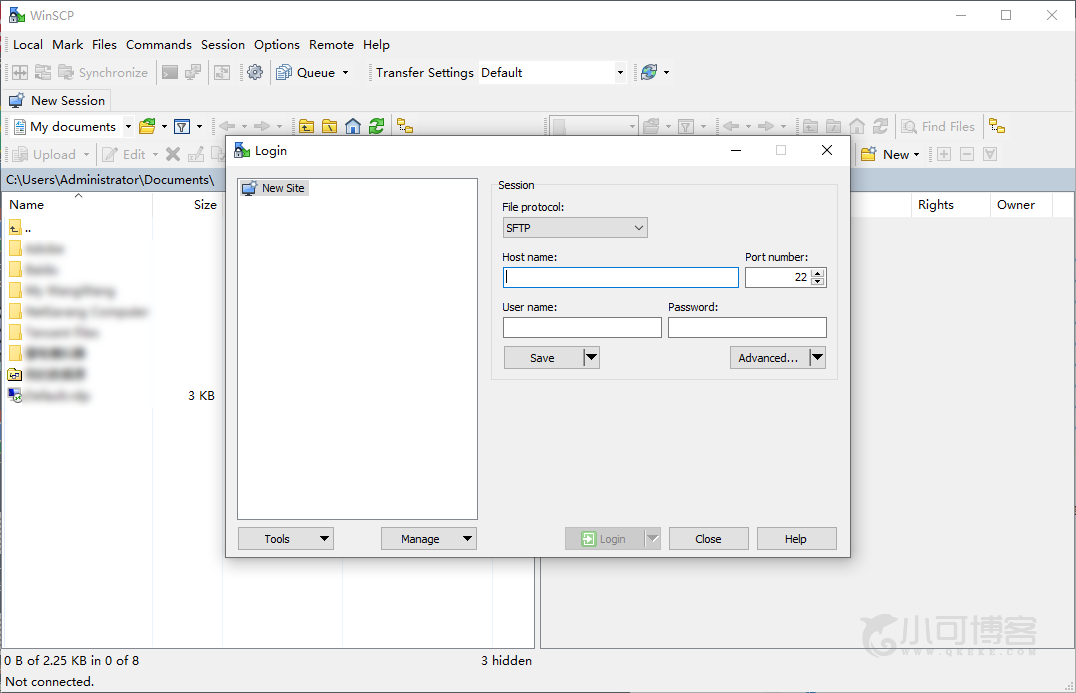Click the local path C:\Users\Administrator\Documents\
The width and height of the screenshot is (1076, 693).
[x=110, y=180]
